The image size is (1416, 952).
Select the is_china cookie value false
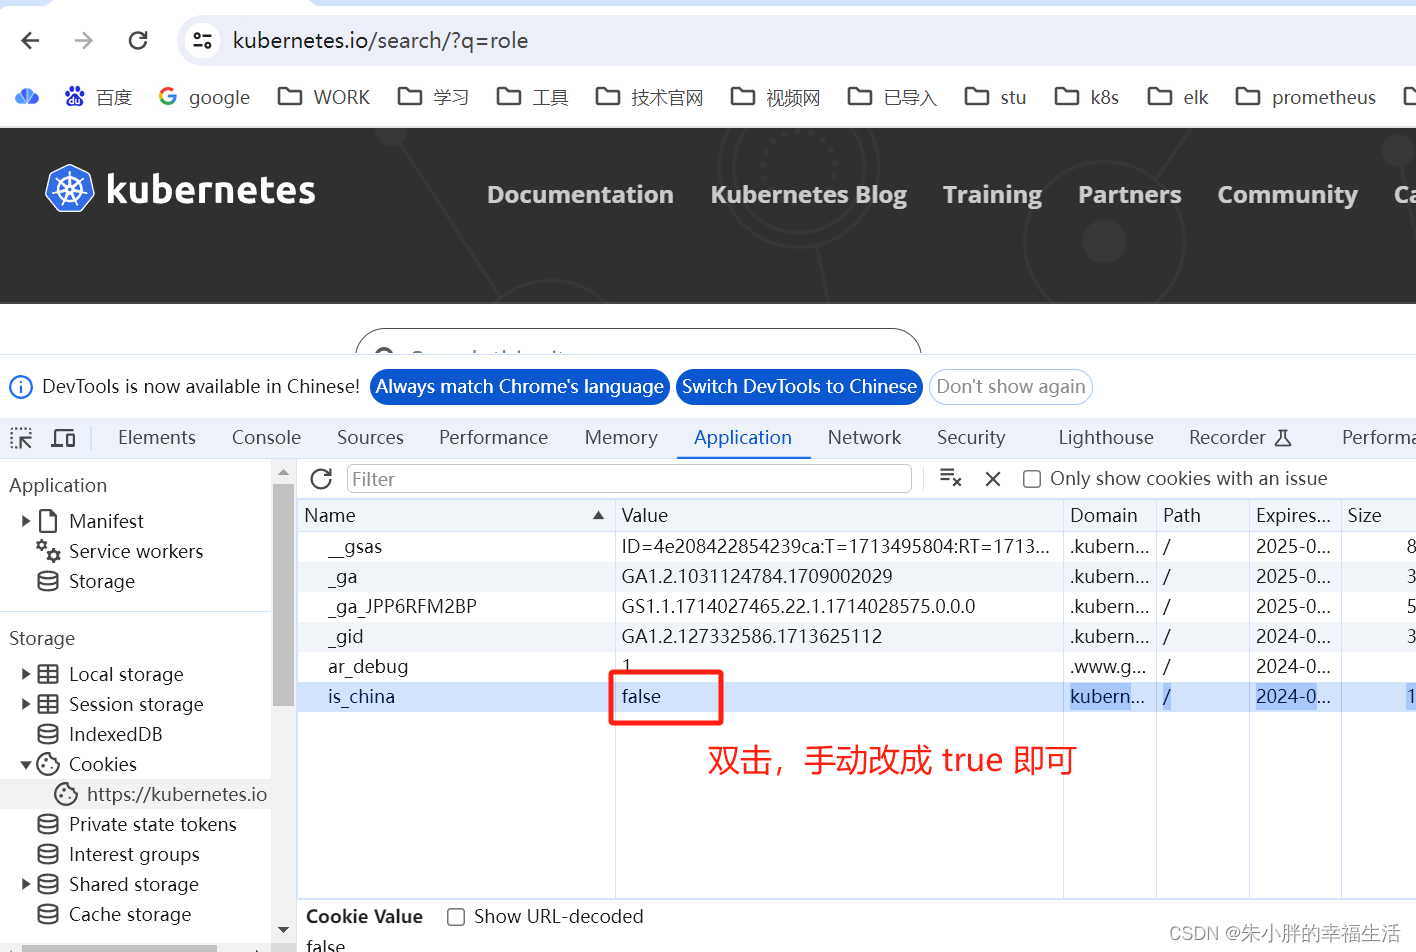641,697
